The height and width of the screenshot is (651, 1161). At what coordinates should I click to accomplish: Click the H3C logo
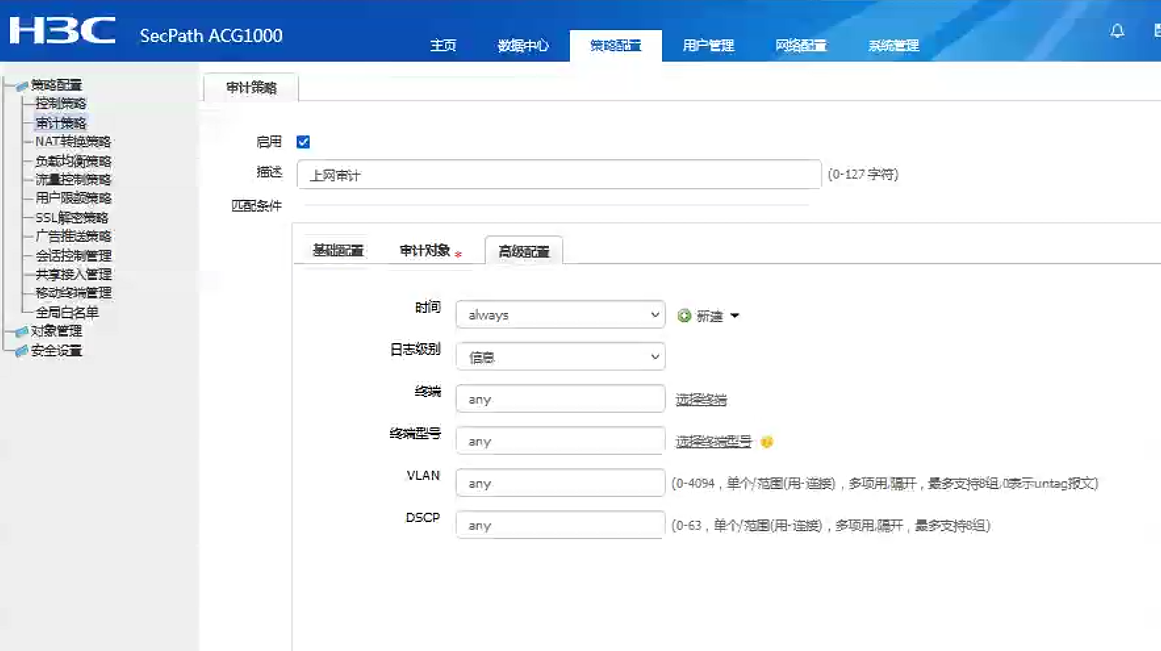(x=63, y=31)
